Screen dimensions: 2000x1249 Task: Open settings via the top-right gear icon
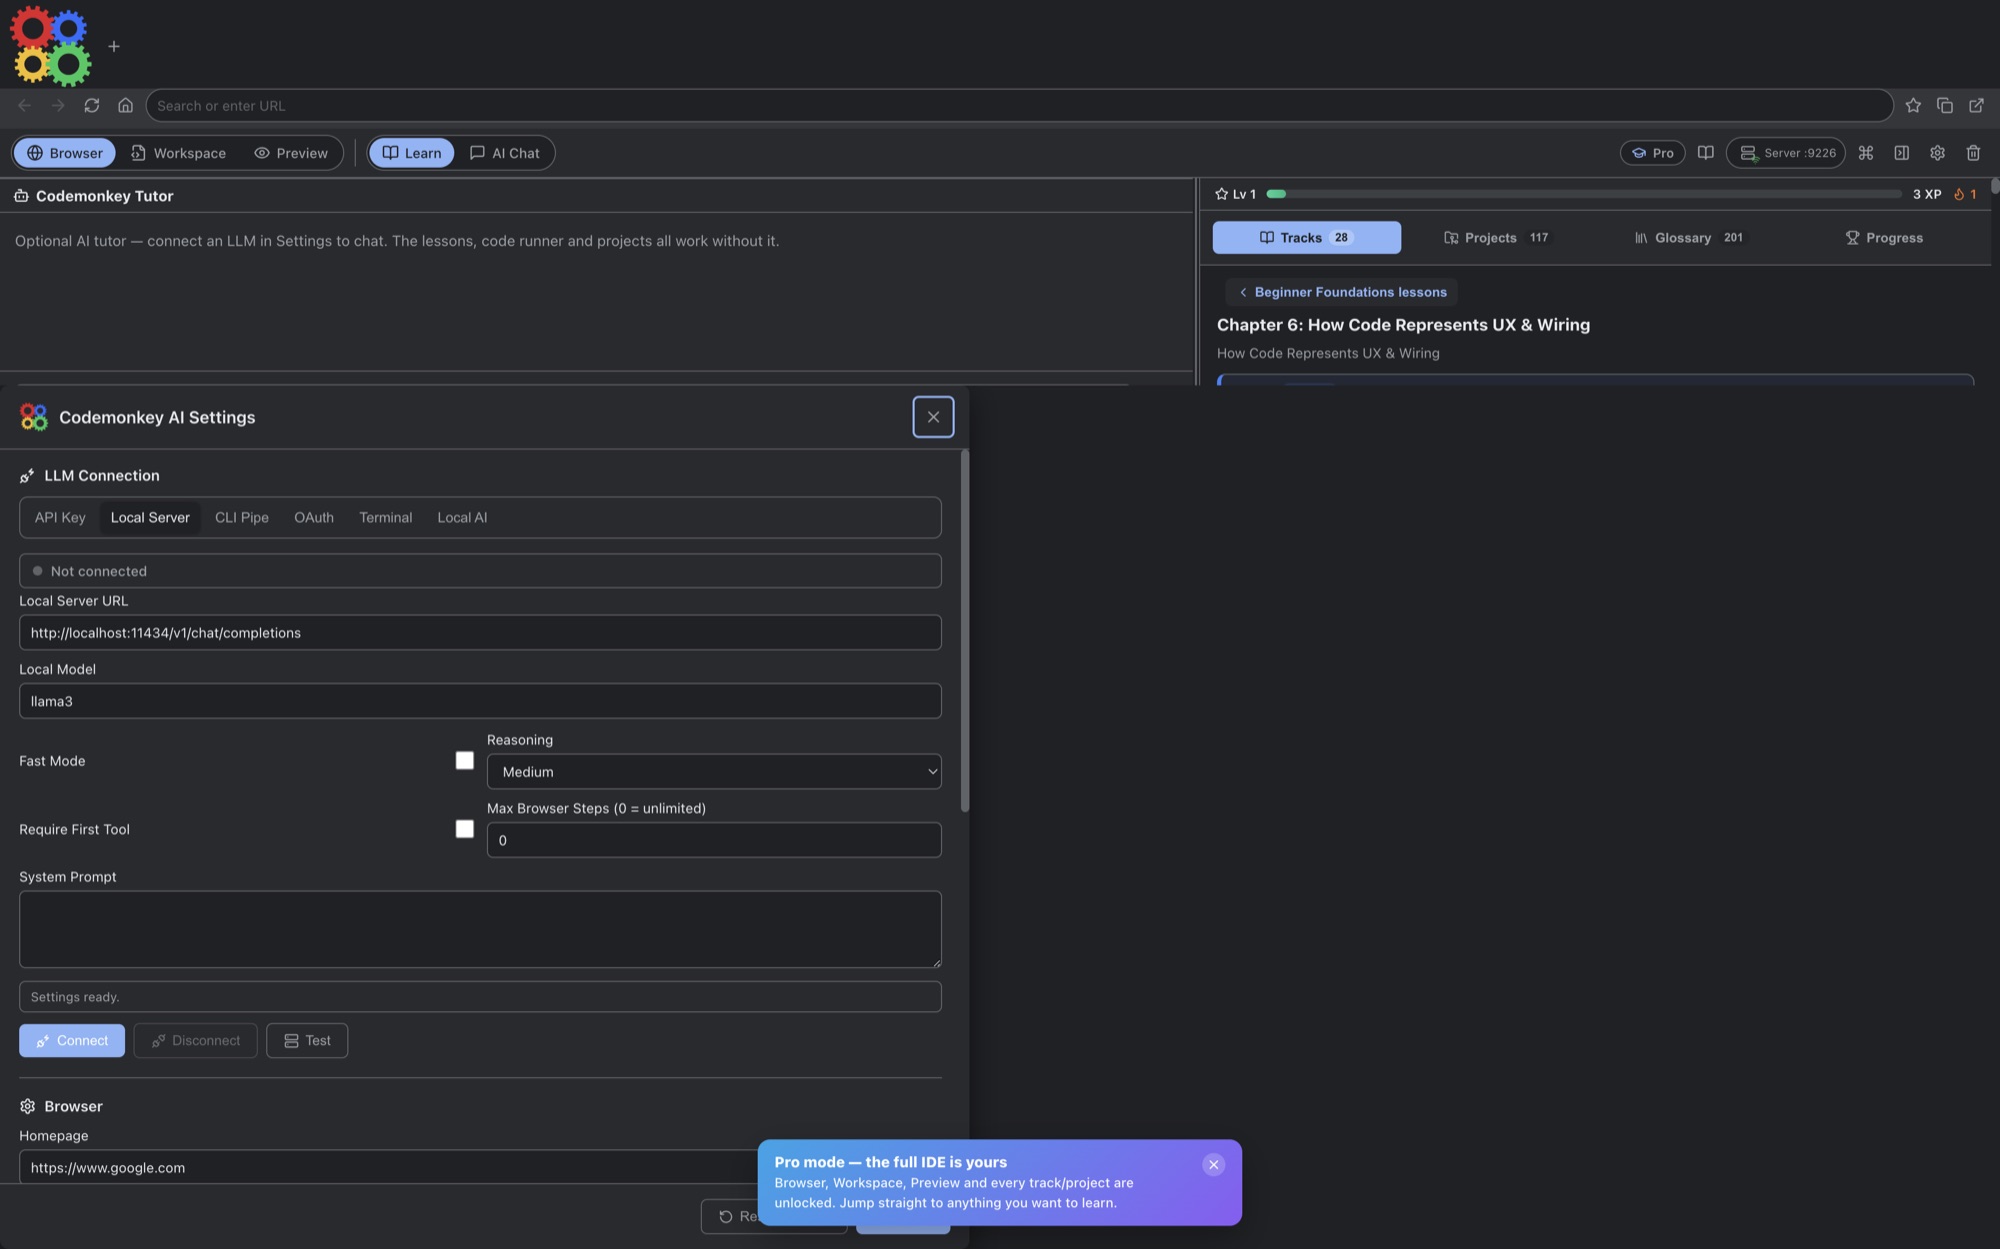click(x=1937, y=153)
